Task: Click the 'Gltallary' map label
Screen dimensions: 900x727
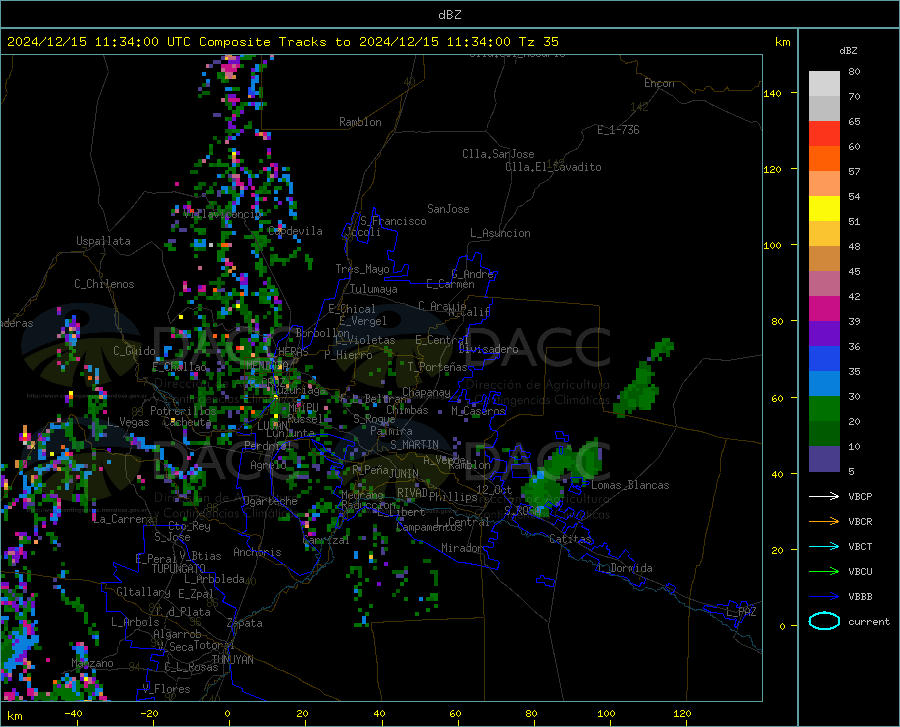Action: (x=143, y=592)
